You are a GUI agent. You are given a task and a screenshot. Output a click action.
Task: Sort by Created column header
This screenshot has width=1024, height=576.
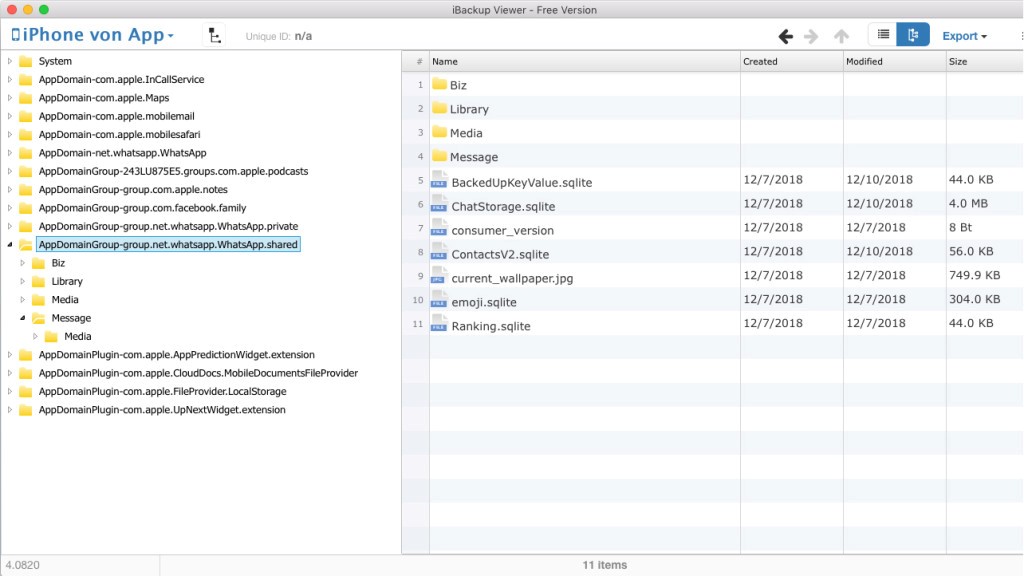[x=792, y=61]
